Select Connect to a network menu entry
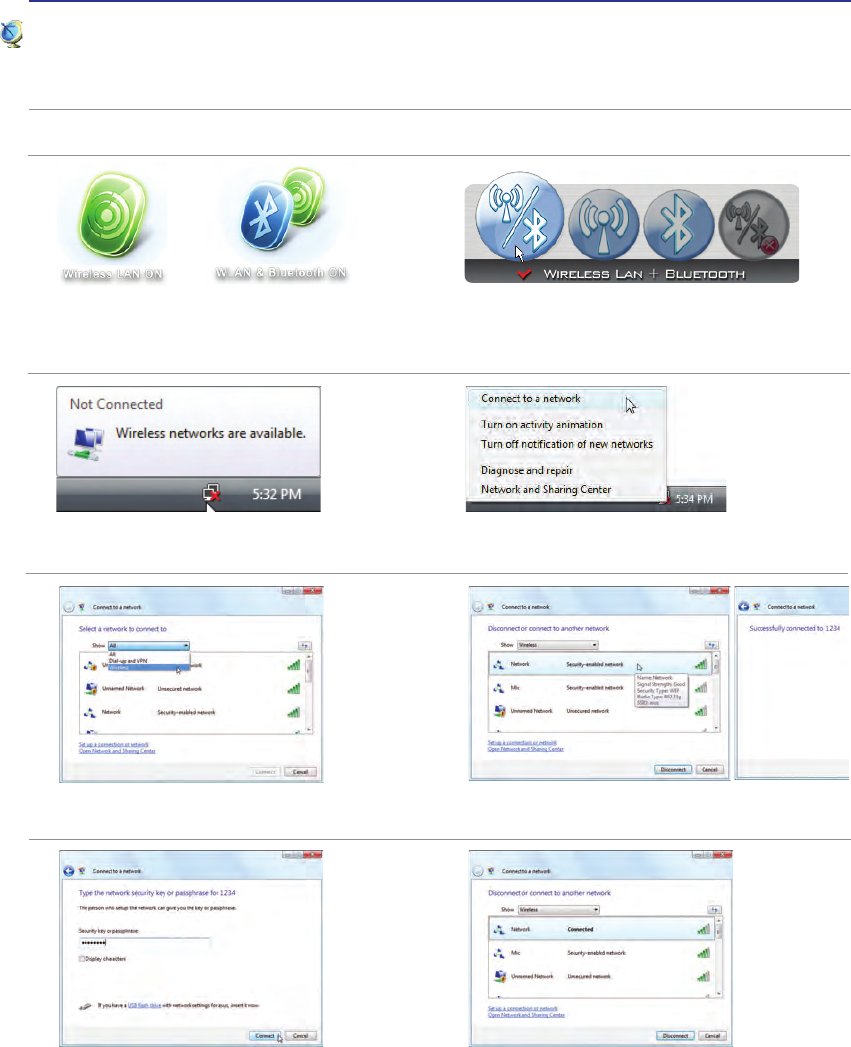Viewport: 851px width, 1047px height. (531, 399)
